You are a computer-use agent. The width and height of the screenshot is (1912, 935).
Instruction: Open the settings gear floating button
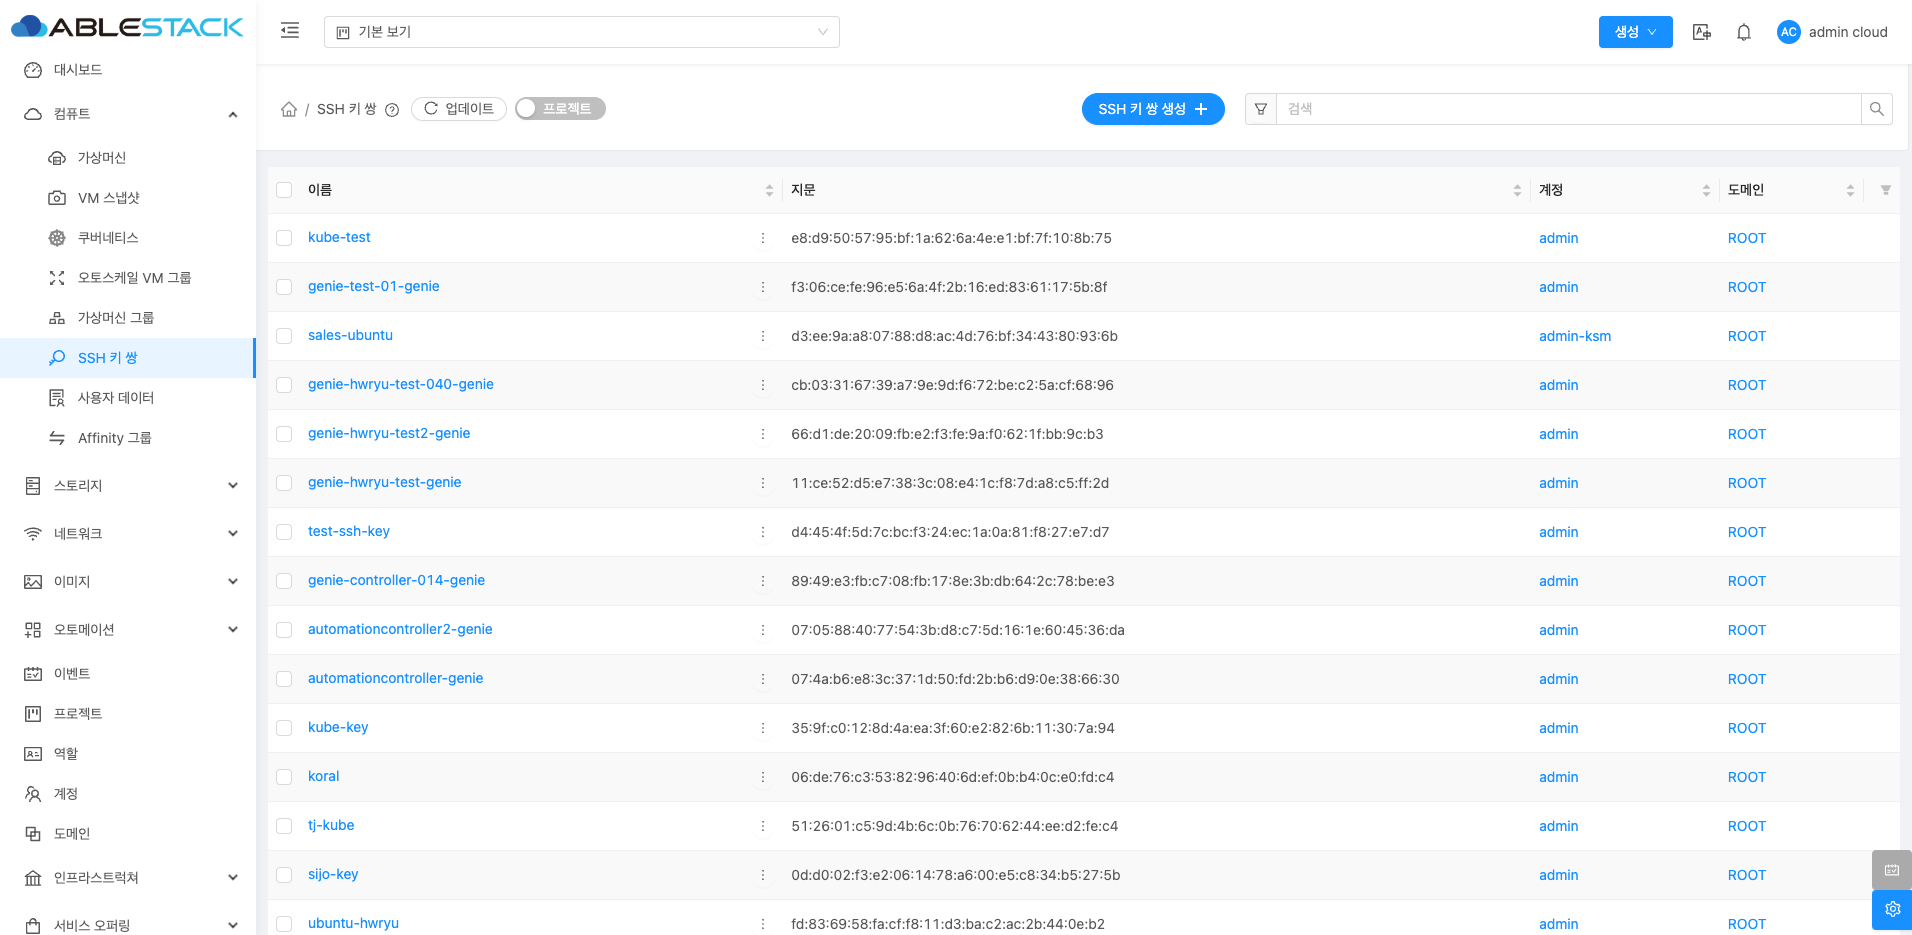click(x=1891, y=909)
